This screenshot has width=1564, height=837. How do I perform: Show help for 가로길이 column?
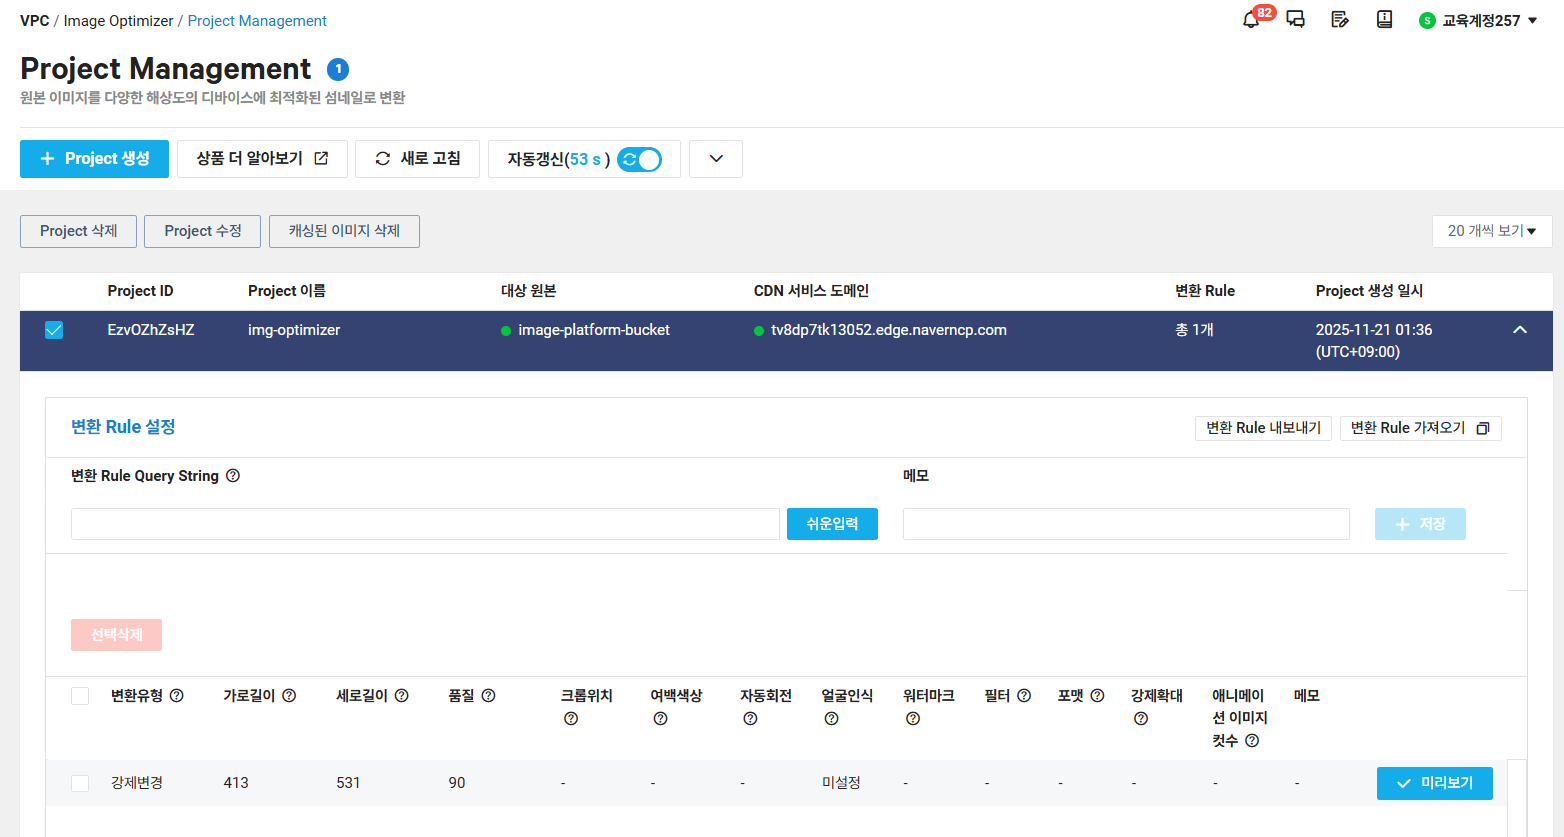pyautogui.click(x=289, y=696)
